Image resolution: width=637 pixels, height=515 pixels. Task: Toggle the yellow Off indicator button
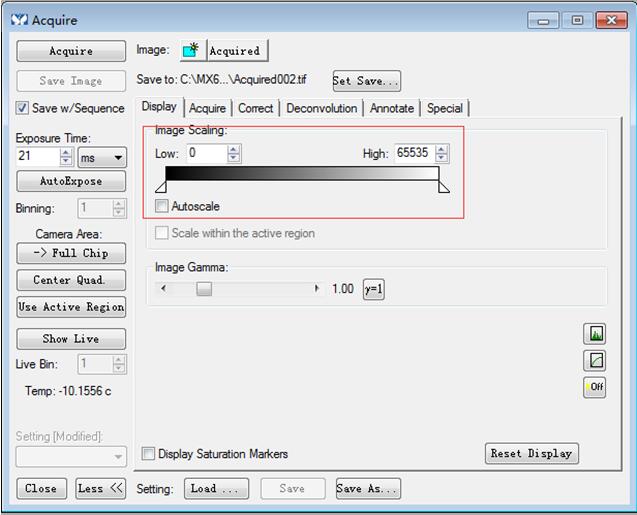(x=595, y=386)
